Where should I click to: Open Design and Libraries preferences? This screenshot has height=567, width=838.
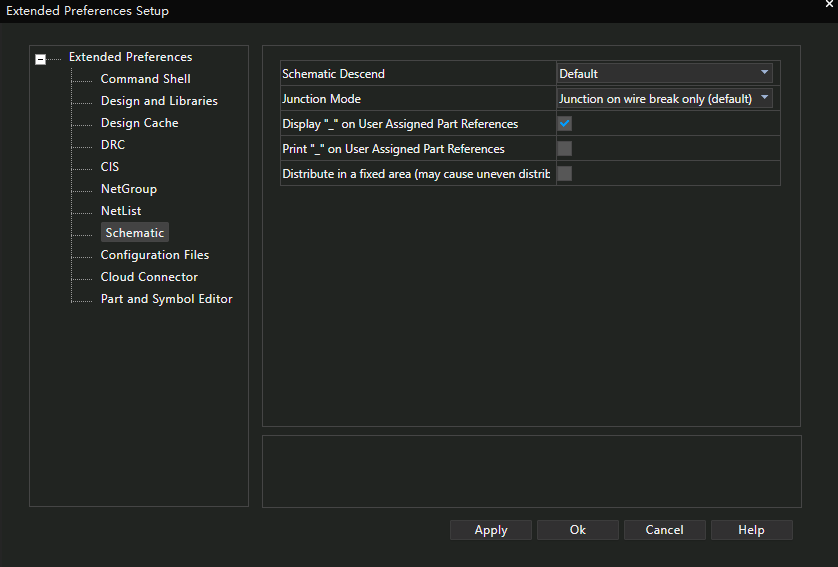point(159,101)
